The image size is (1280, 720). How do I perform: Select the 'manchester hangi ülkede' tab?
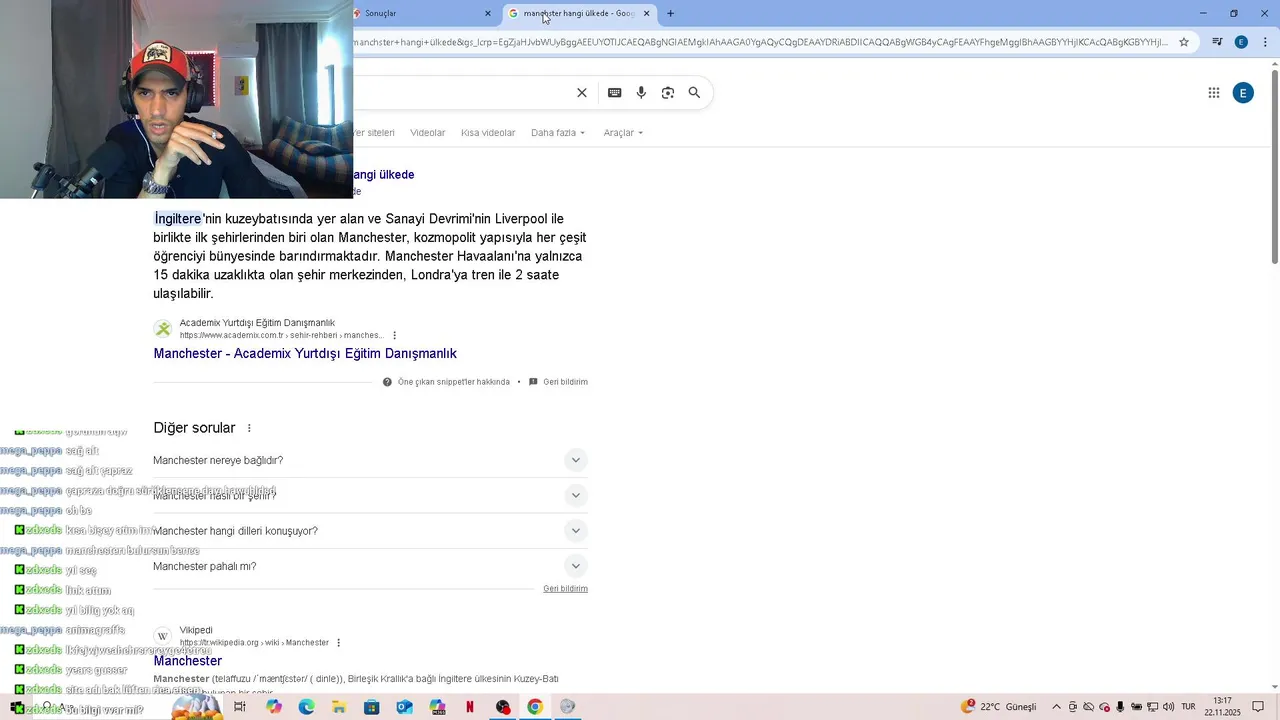point(580,13)
